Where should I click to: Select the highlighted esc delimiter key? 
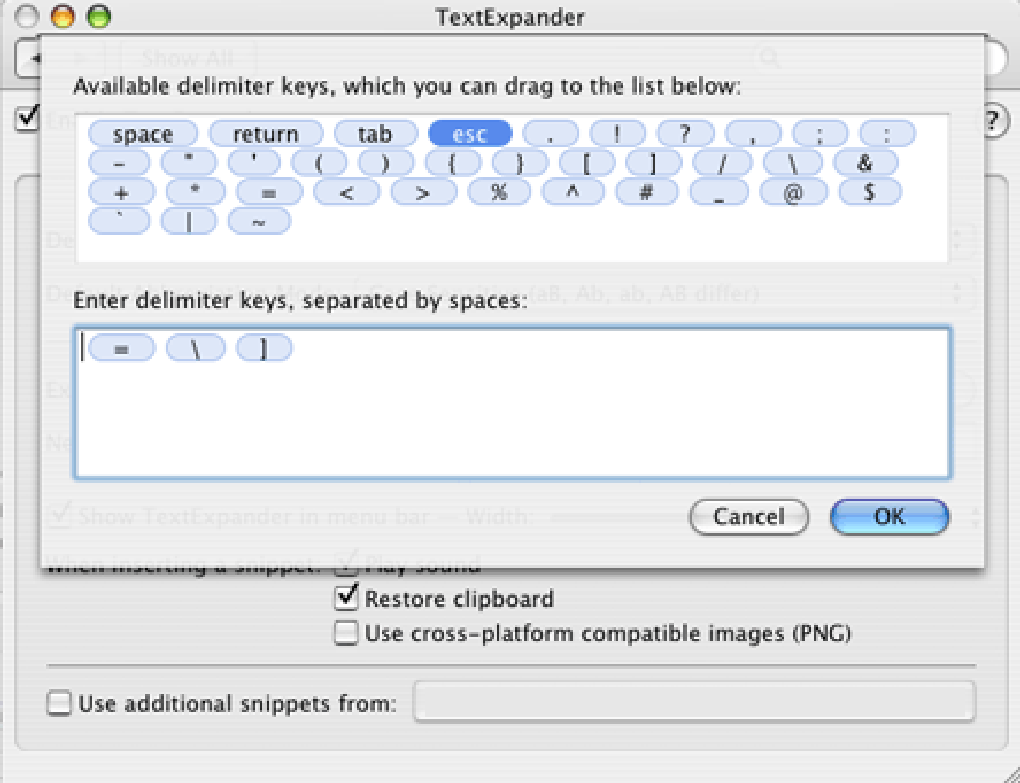(x=469, y=133)
